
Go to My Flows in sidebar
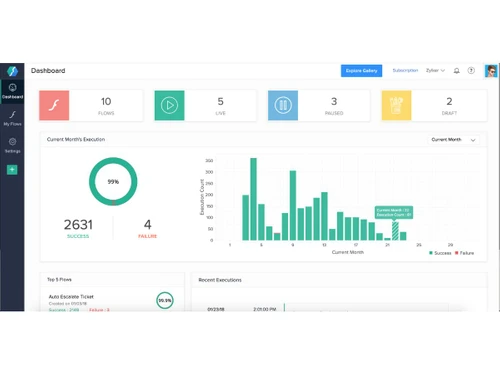12,118
